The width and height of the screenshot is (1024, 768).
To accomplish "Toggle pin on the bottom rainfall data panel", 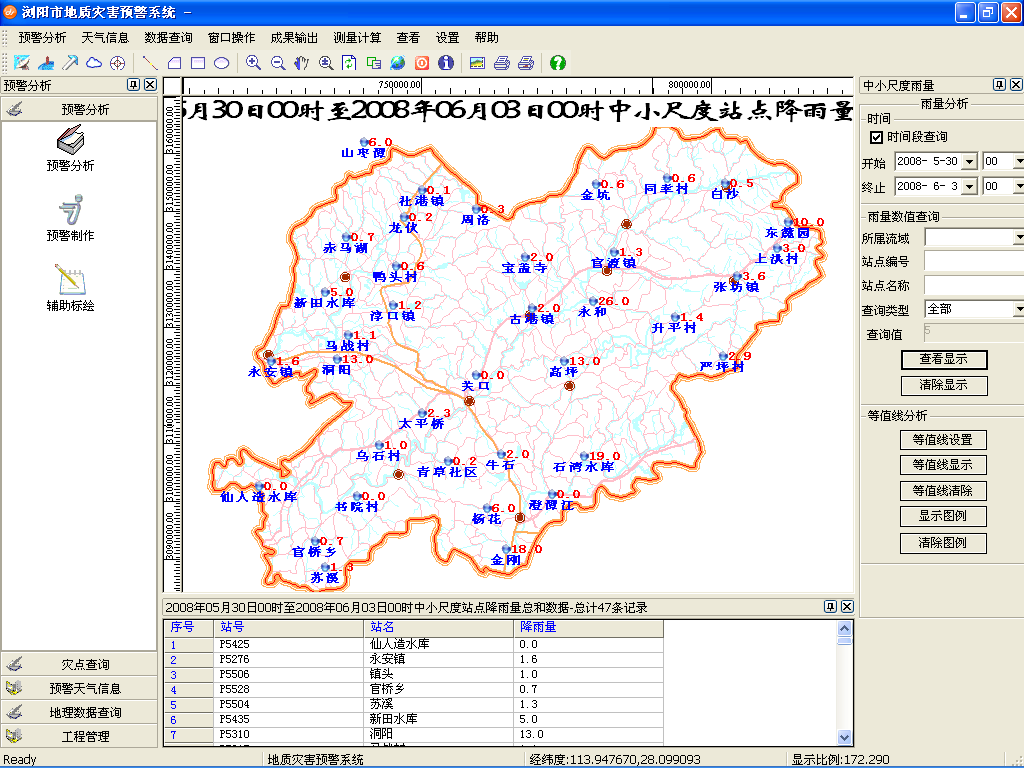I will 830,607.
